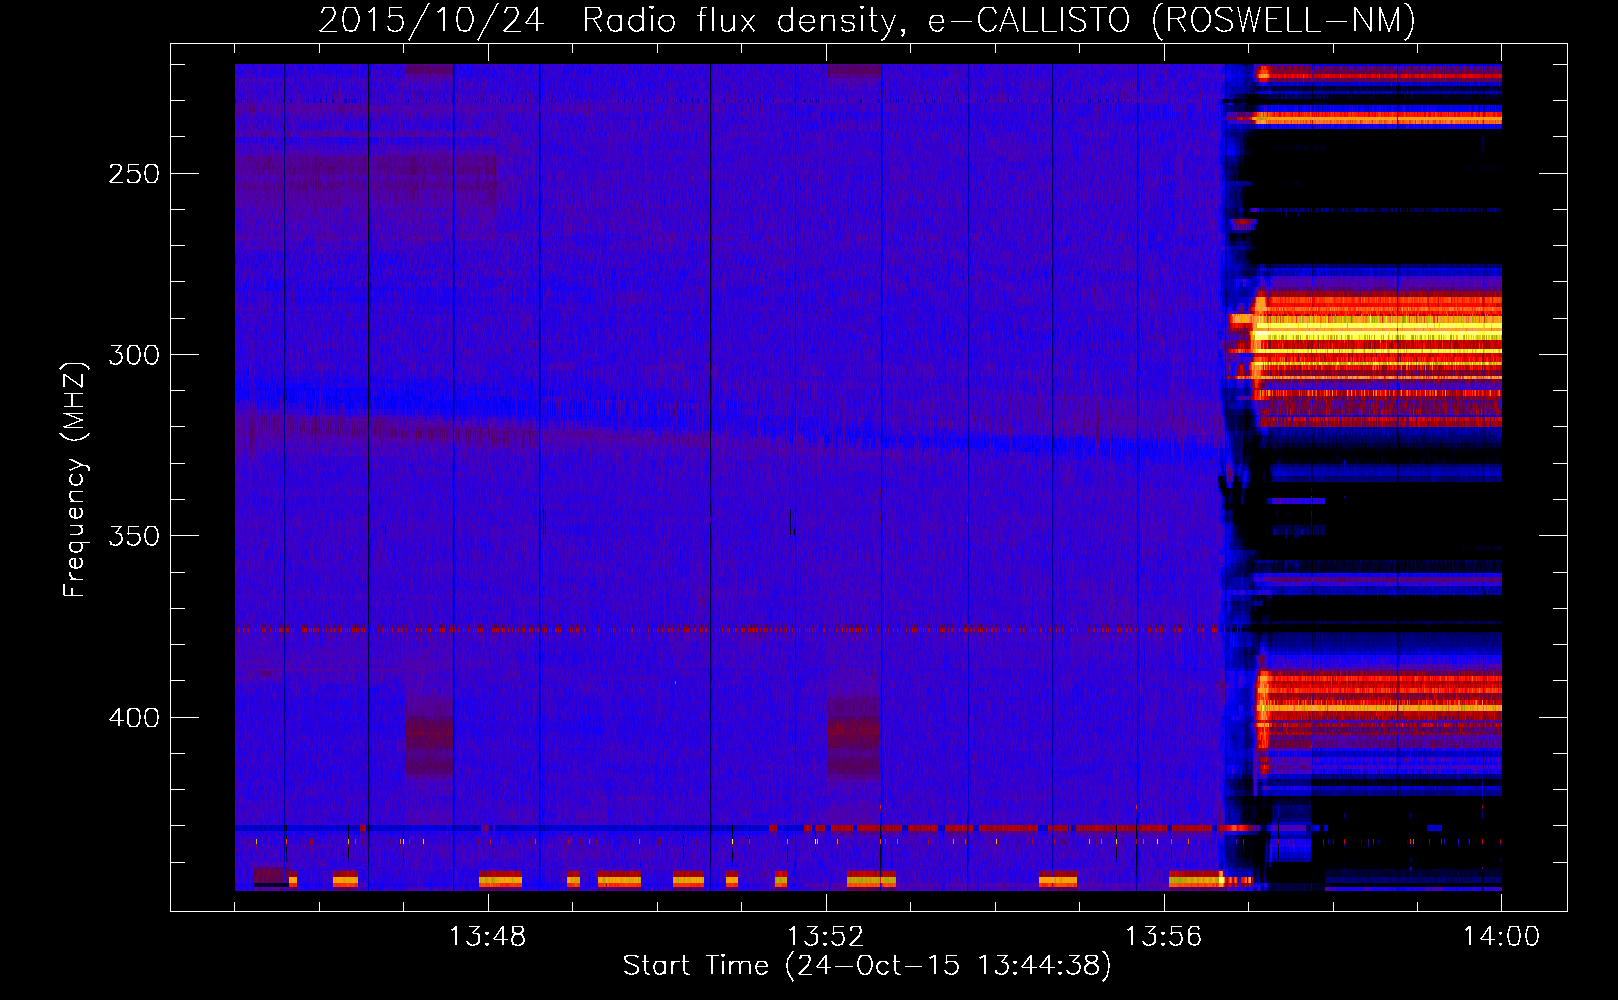The height and width of the screenshot is (1000, 1618).
Task: Click the 350 frequency tick label
Action: pyautogui.click(x=134, y=536)
